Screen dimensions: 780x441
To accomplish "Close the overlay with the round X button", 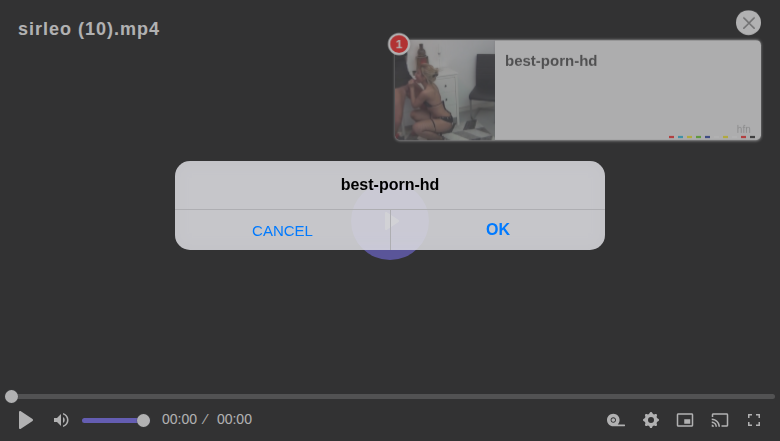I will tap(748, 23).
